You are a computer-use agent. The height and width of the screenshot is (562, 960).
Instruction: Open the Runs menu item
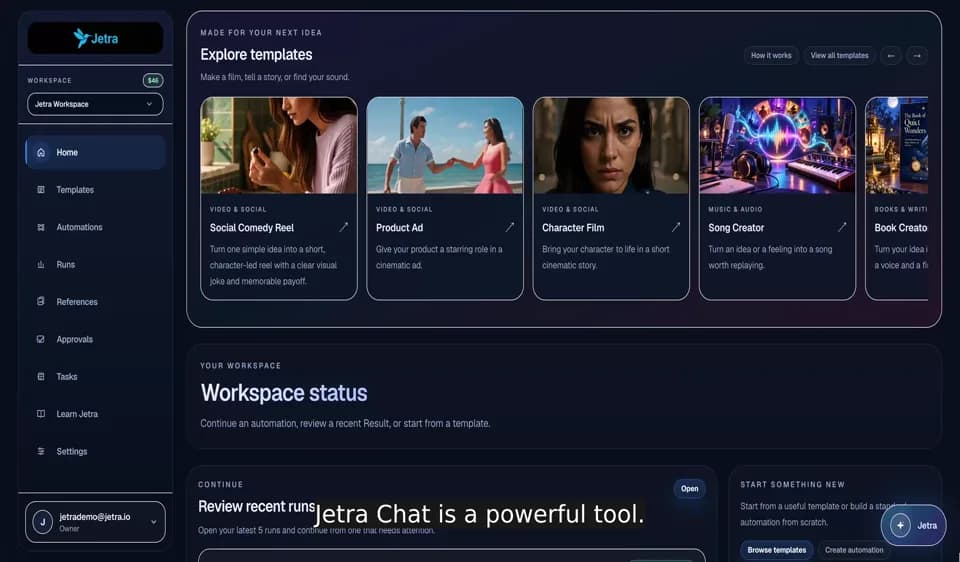click(96, 264)
